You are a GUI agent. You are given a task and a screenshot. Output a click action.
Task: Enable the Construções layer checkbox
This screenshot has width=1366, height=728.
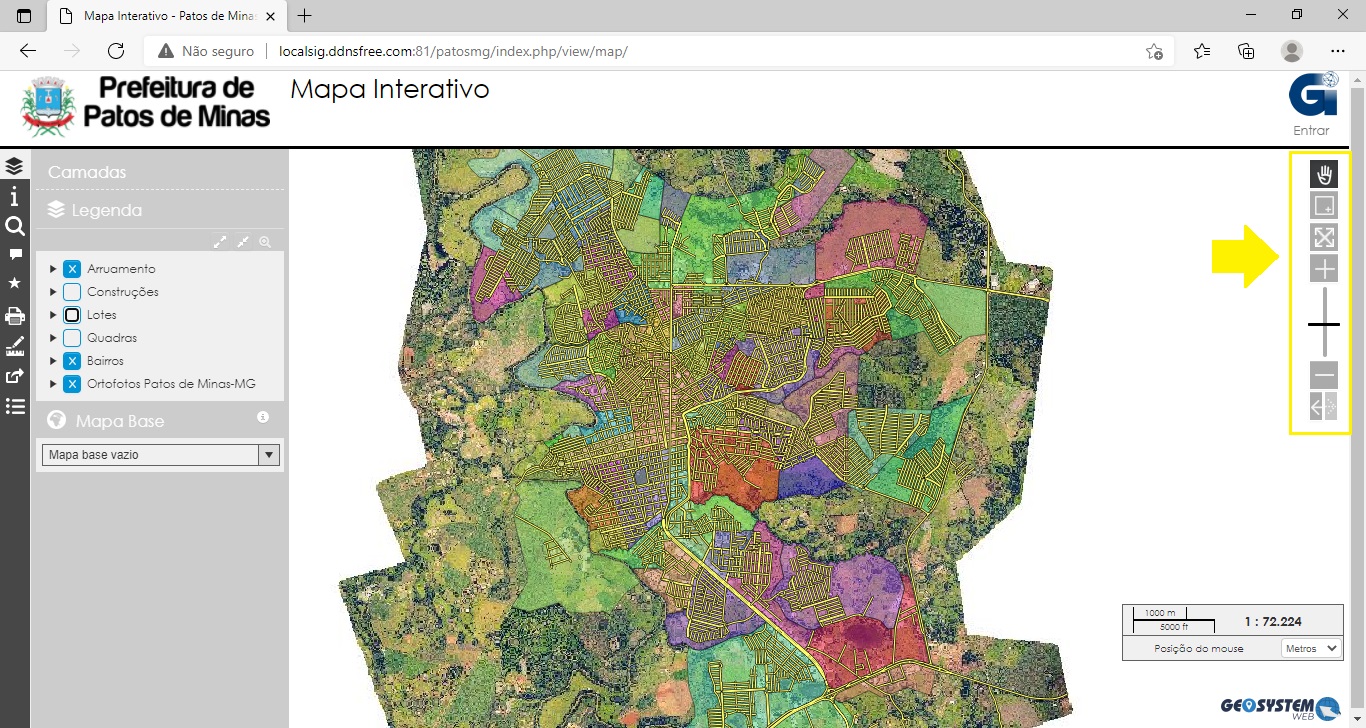(72, 292)
